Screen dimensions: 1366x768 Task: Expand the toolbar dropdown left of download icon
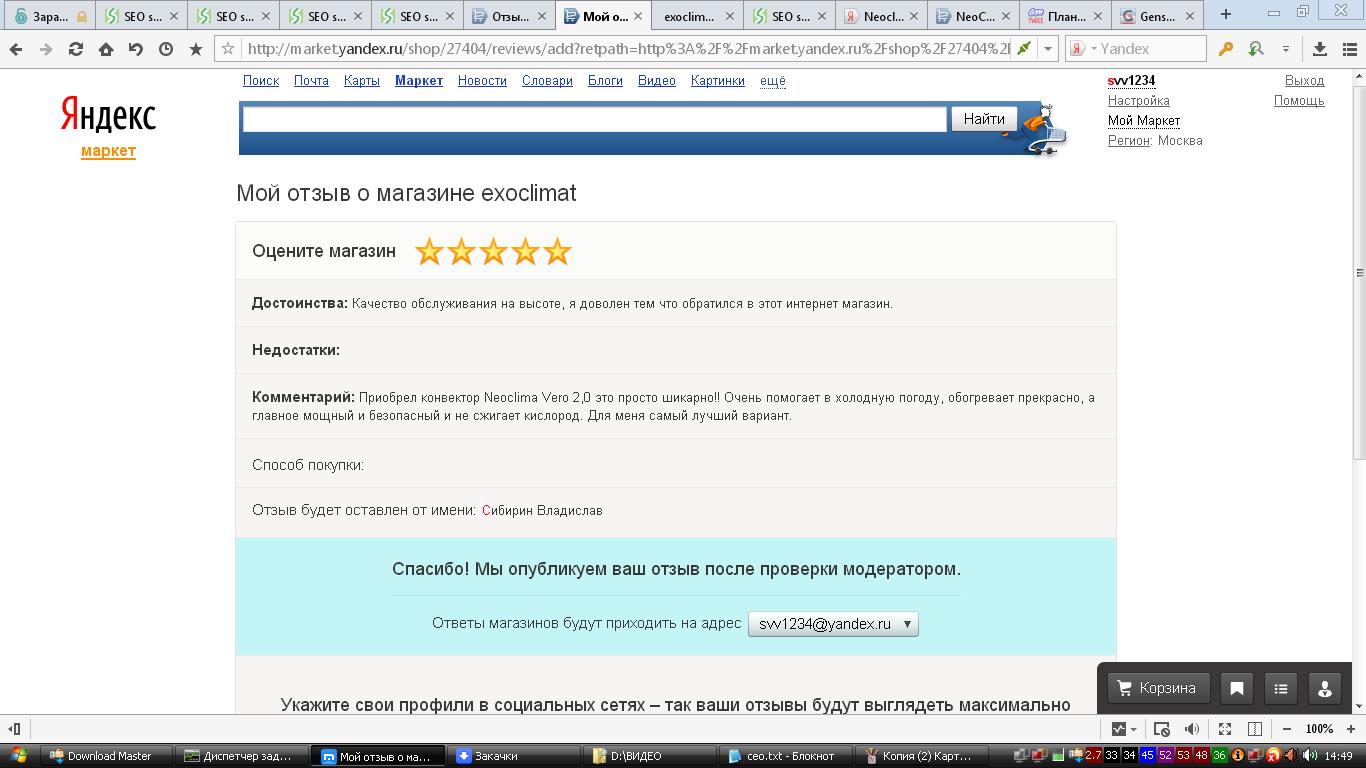click(x=1286, y=49)
